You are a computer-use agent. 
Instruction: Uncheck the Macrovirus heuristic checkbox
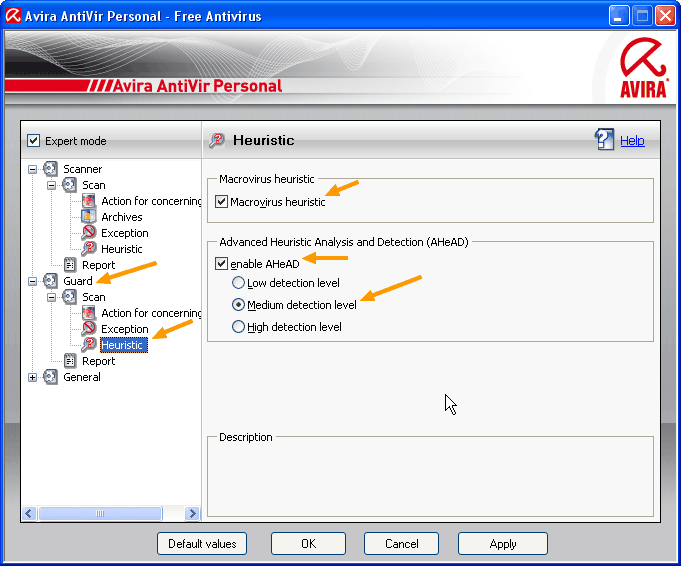(221, 202)
